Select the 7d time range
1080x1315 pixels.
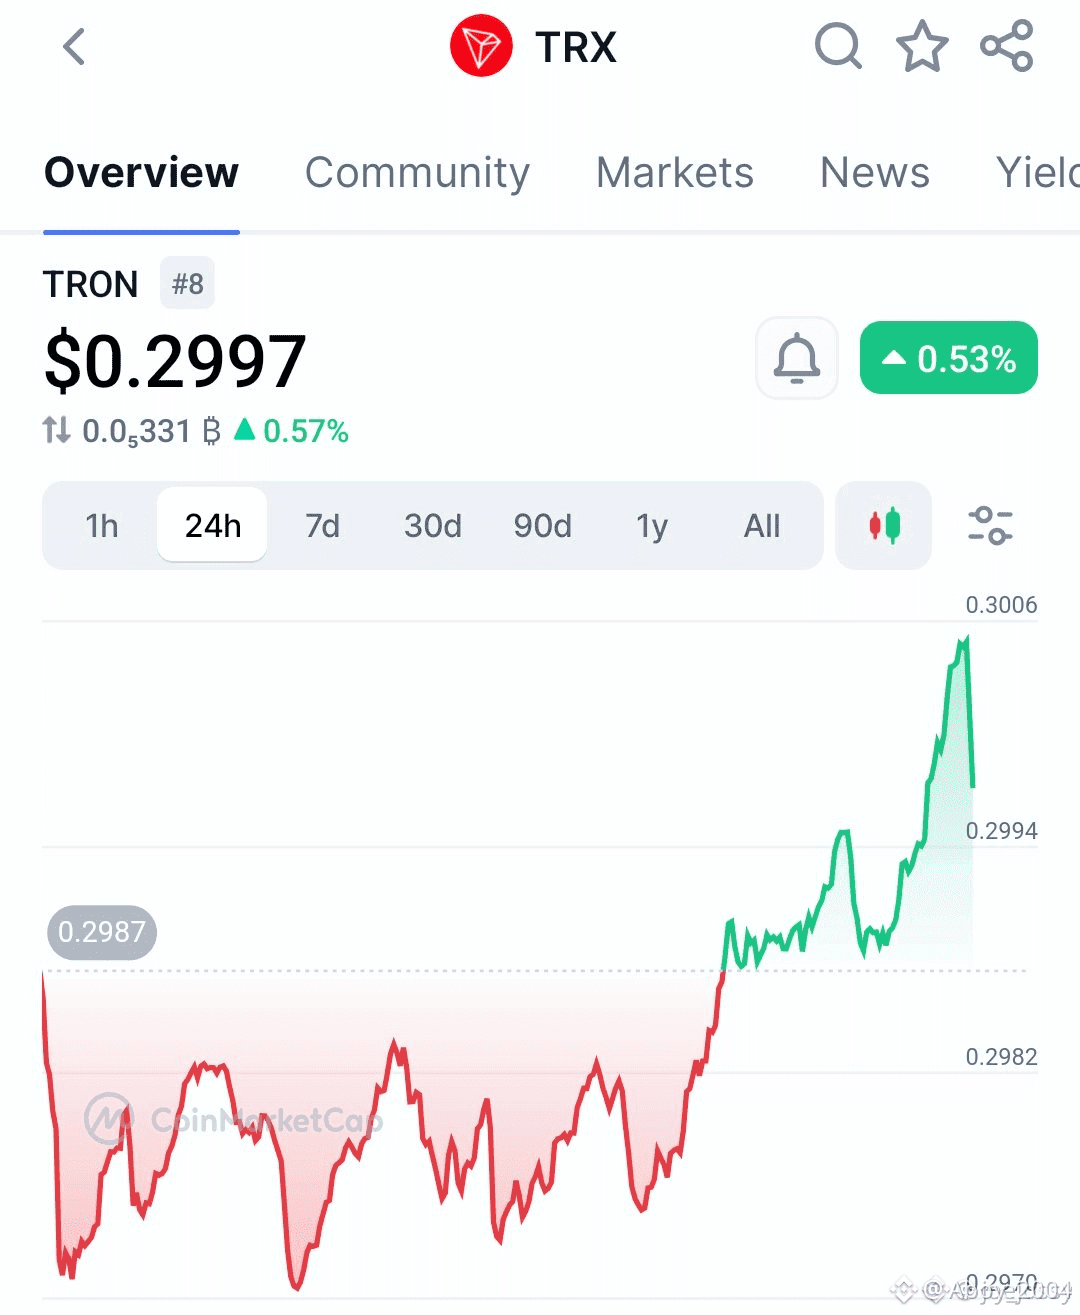(322, 525)
